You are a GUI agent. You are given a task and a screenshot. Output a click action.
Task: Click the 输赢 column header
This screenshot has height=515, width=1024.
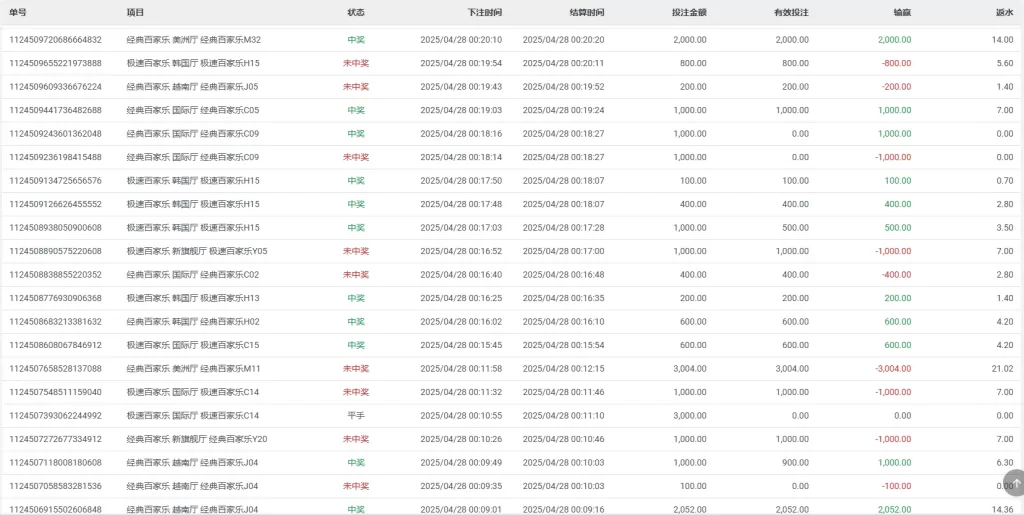tap(903, 12)
